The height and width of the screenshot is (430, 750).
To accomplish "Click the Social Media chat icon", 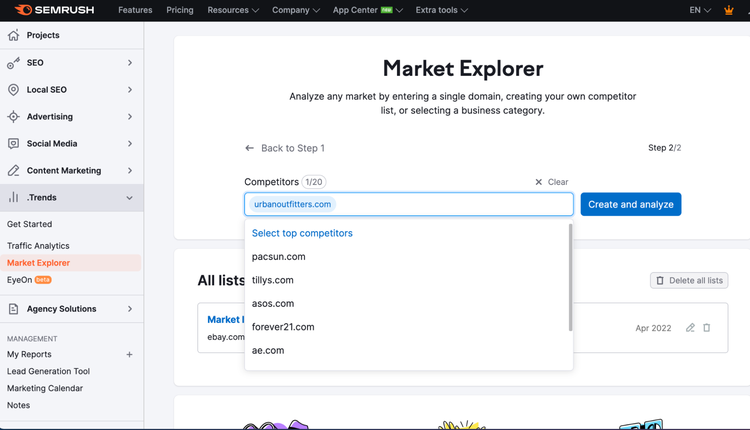I will coord(13,143).
